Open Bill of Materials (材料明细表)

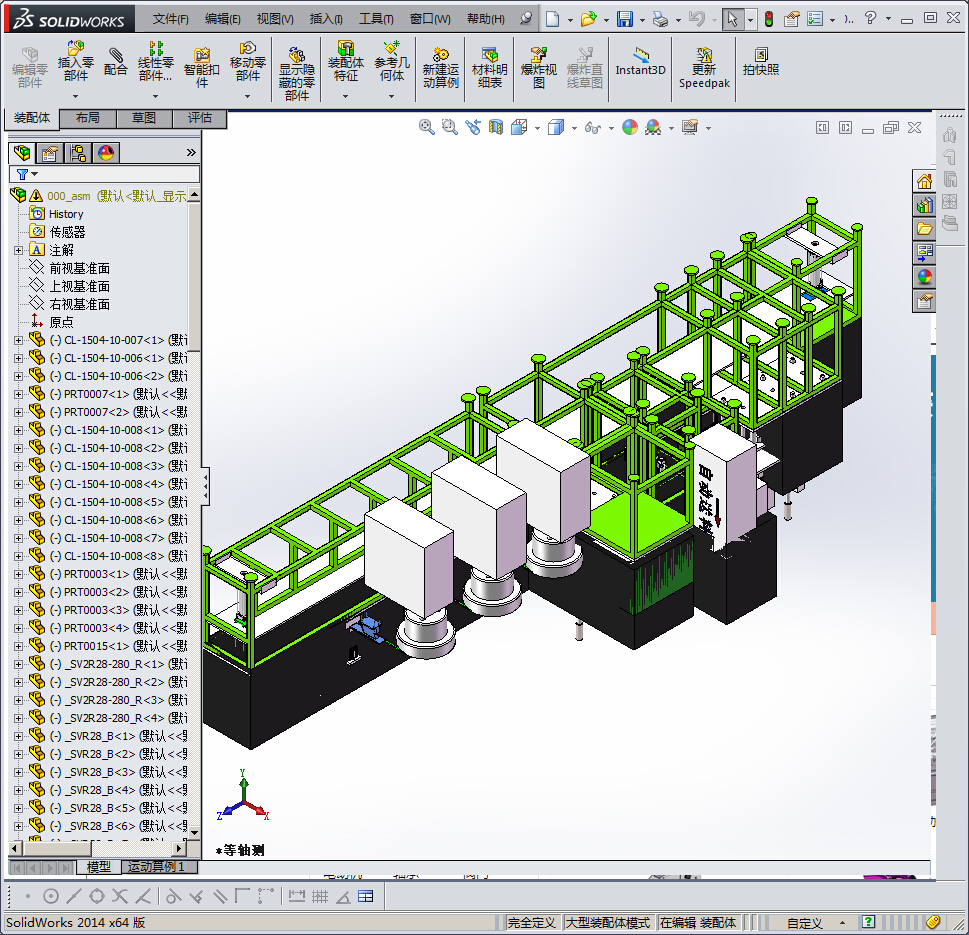coord(489,67)
